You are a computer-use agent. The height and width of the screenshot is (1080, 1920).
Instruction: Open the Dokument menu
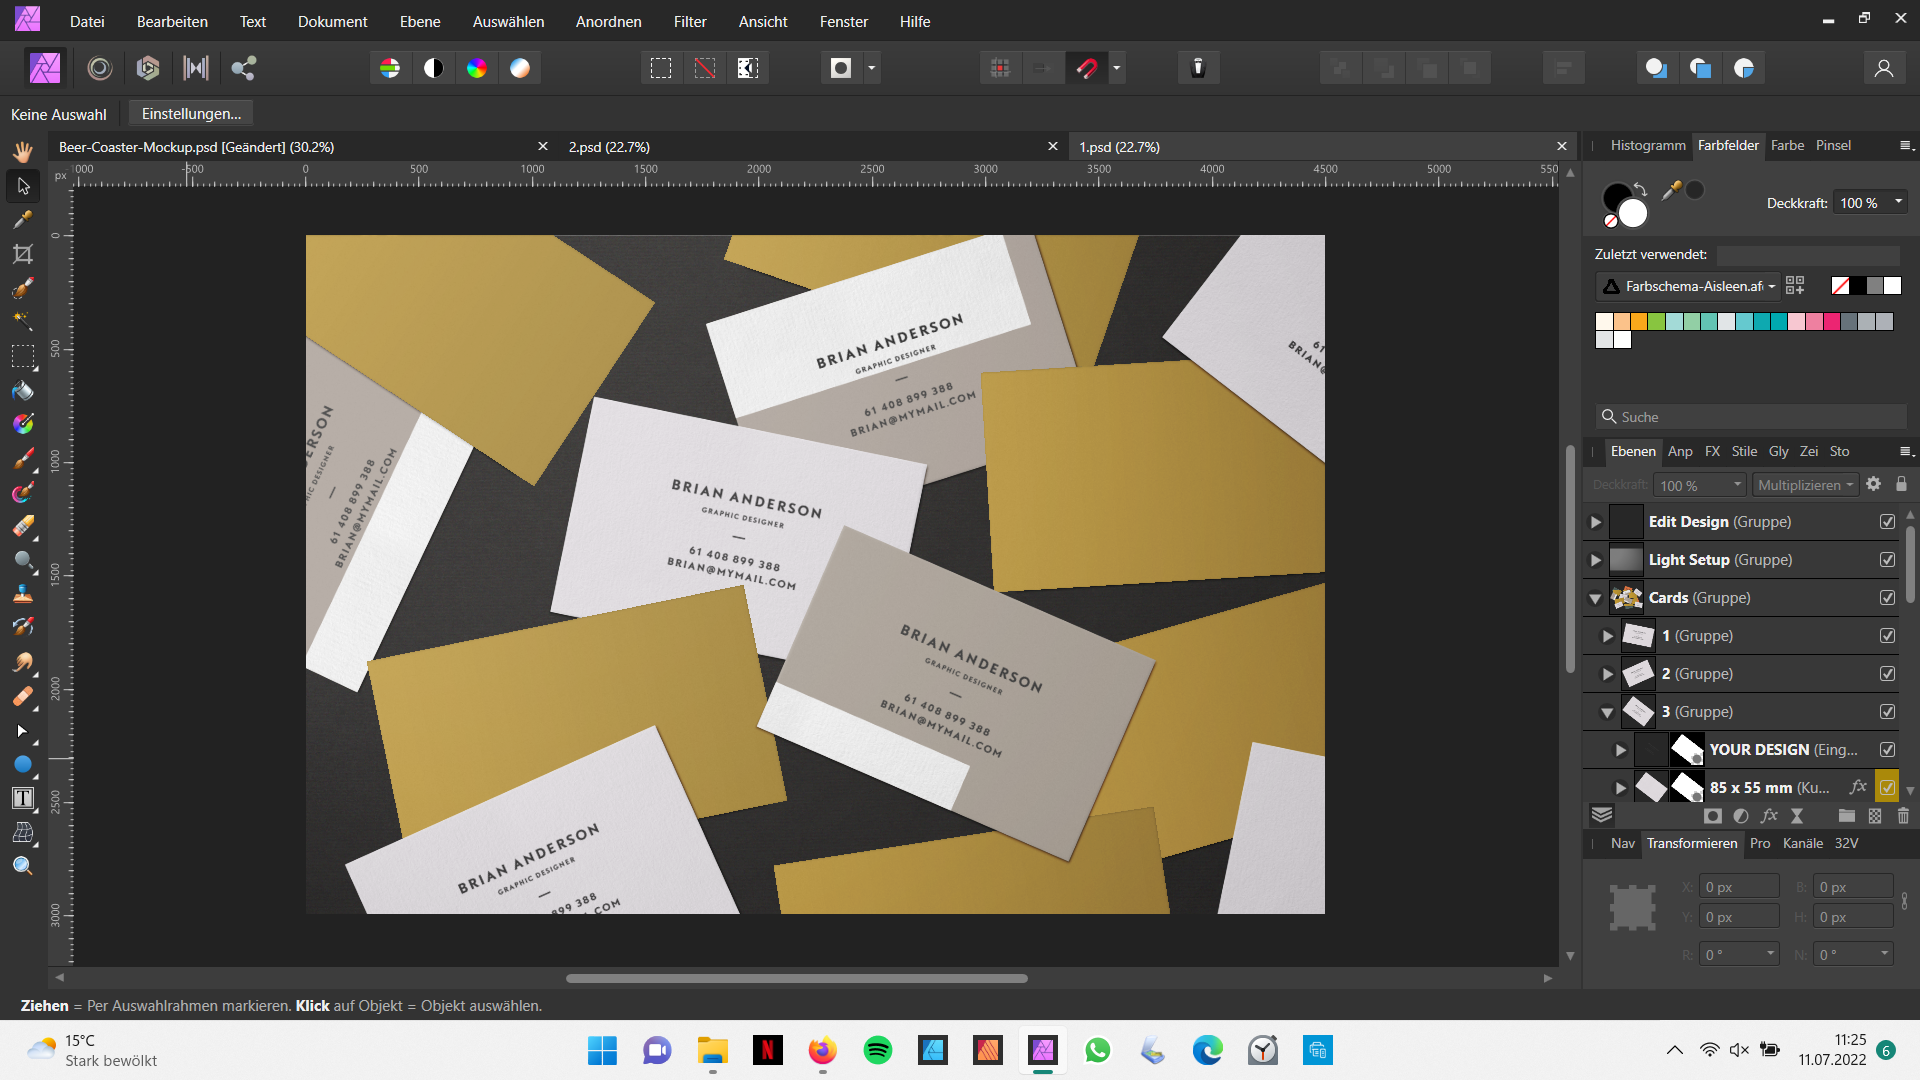(332, 21)
